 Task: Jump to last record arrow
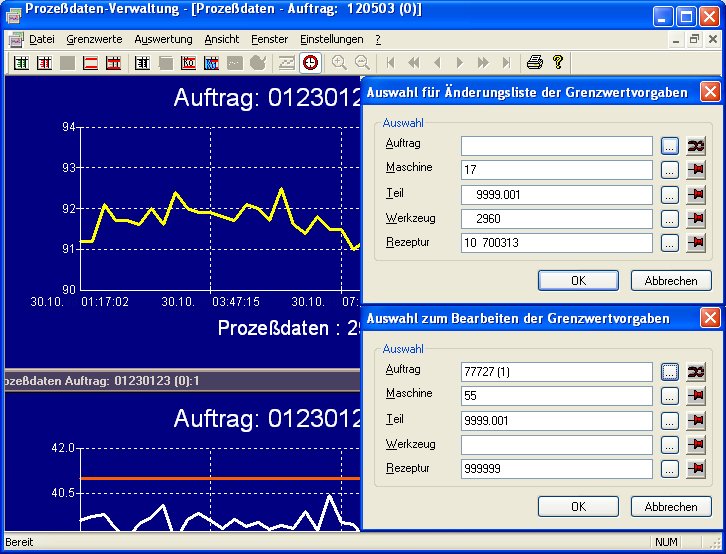tap(506, 62)
